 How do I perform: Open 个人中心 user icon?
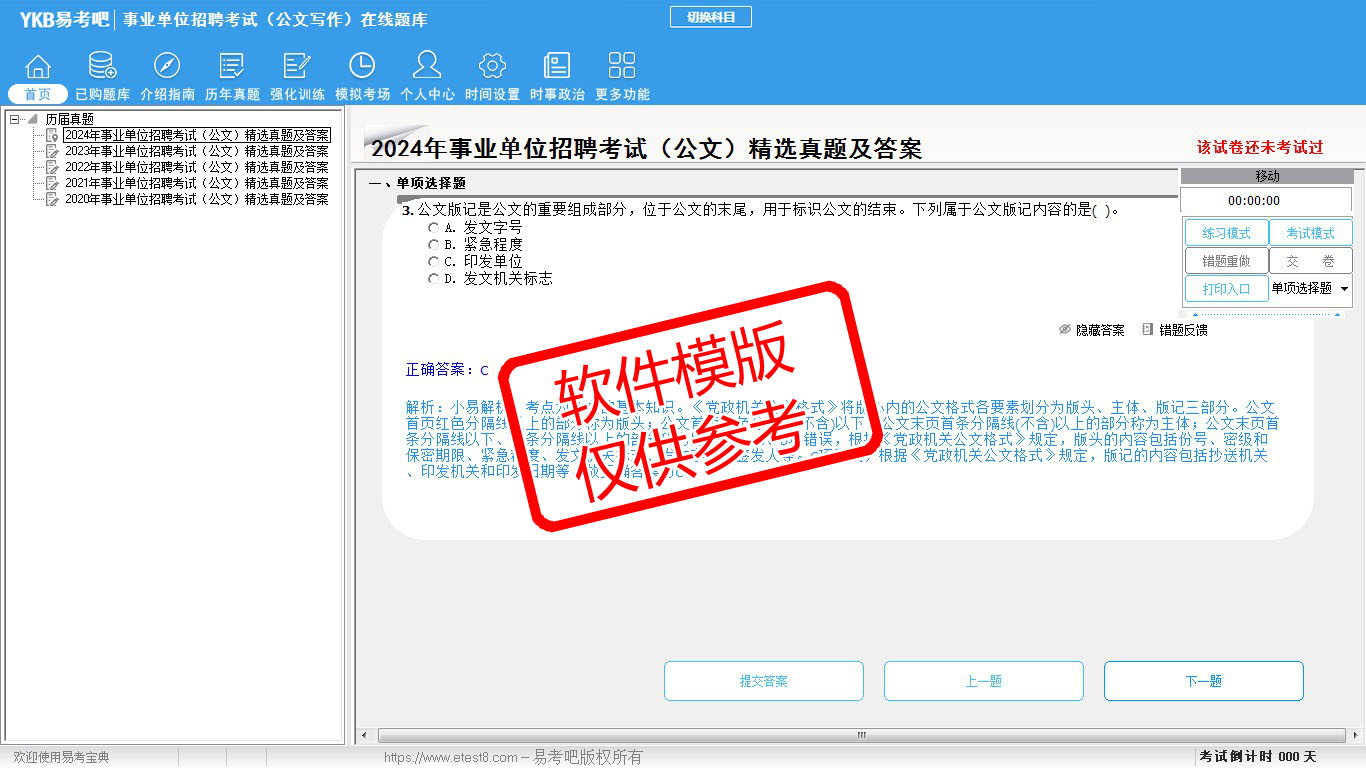pos(427,67)
